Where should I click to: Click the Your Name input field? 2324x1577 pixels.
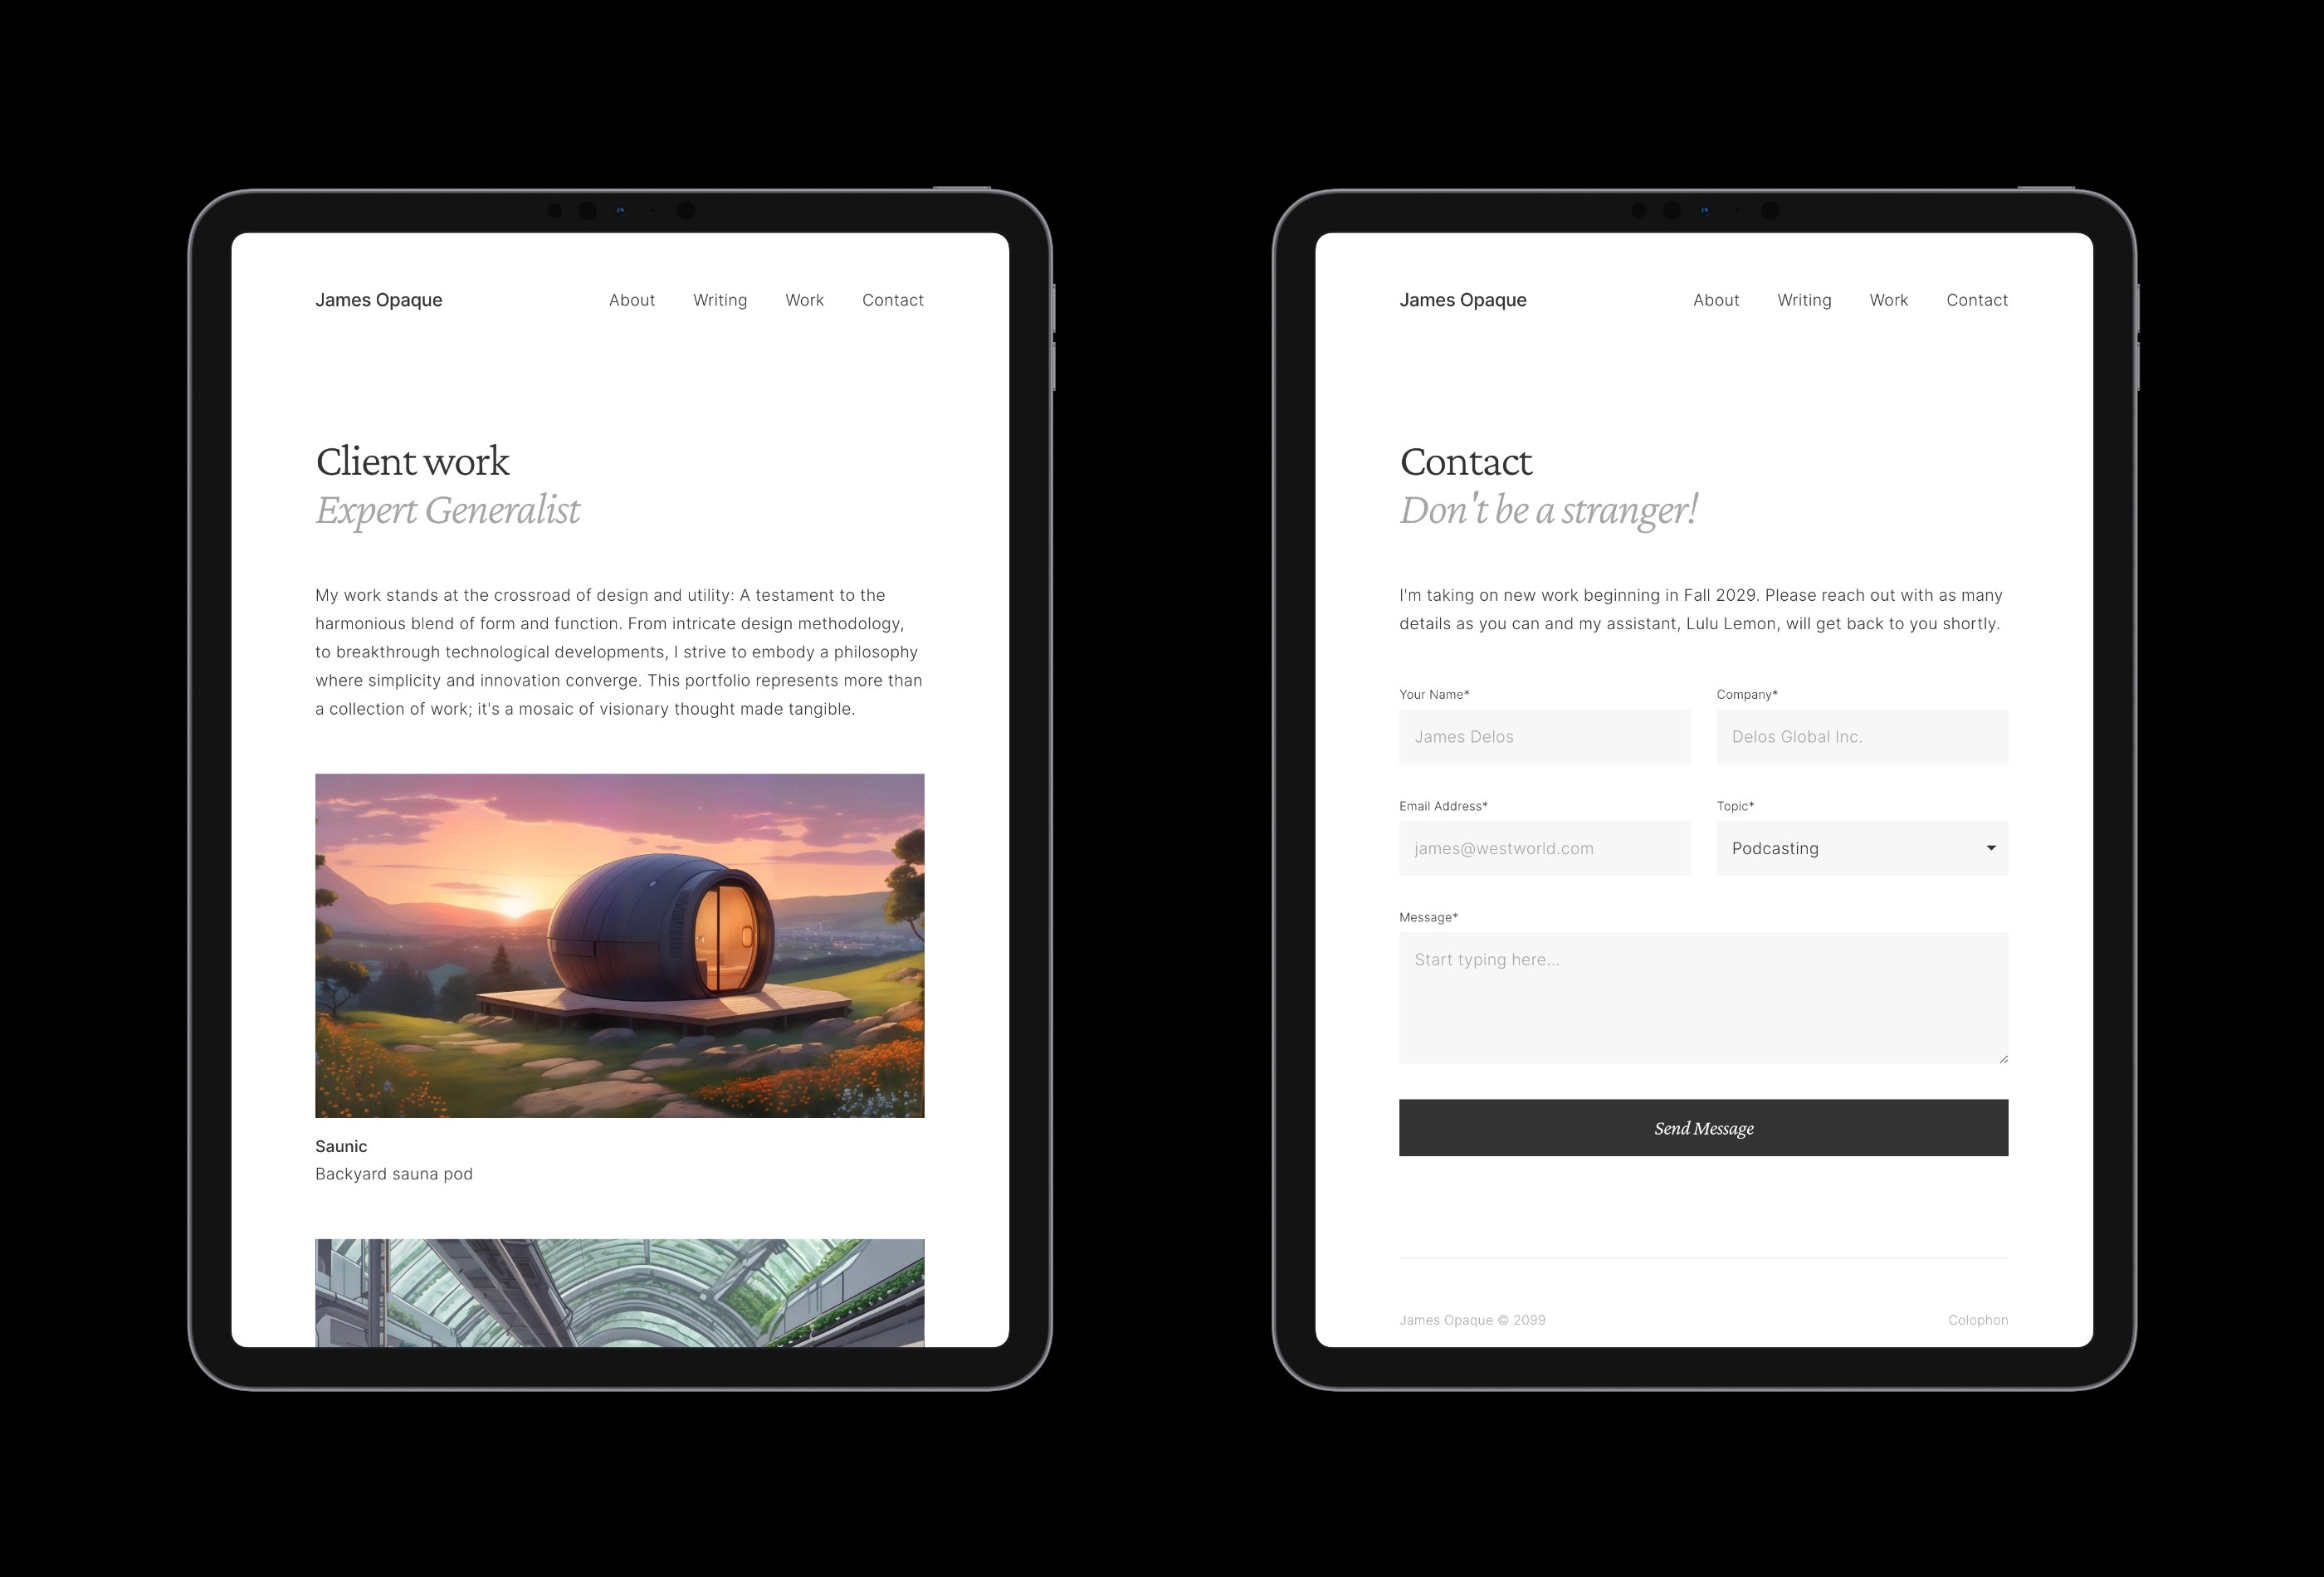[1545, 735]
